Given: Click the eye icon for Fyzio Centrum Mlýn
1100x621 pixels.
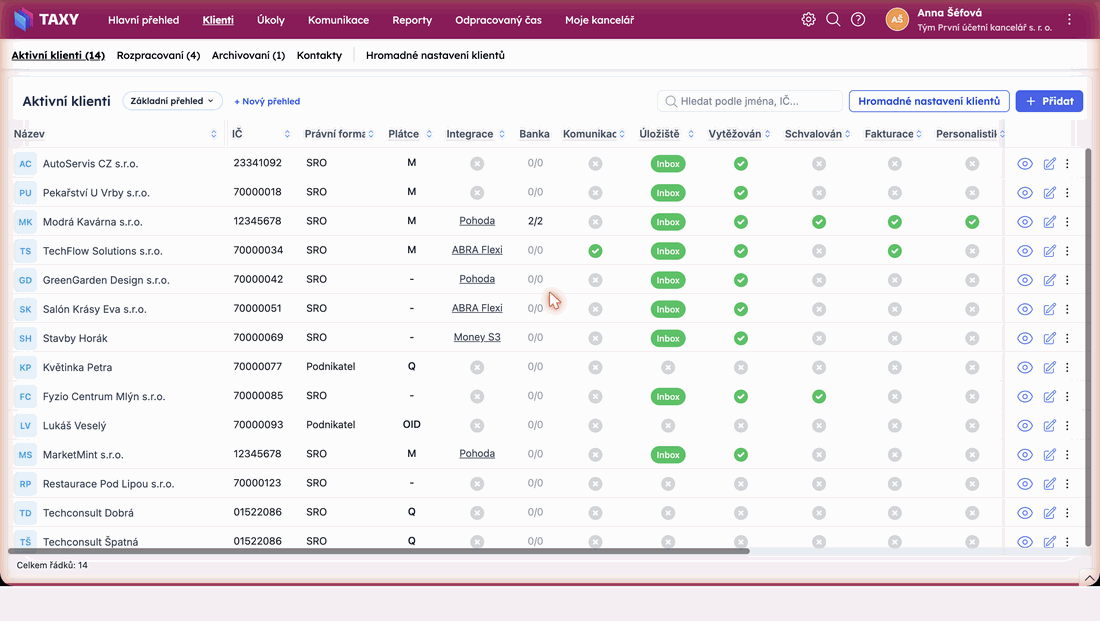Looking at the screenshot, I should [x=1025, y=396].
